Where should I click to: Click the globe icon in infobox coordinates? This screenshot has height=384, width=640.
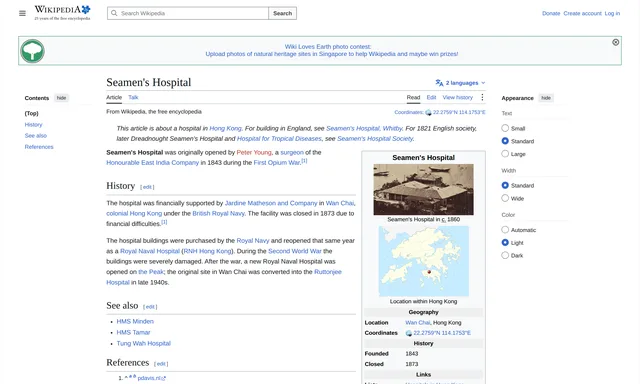coord(409,333)
